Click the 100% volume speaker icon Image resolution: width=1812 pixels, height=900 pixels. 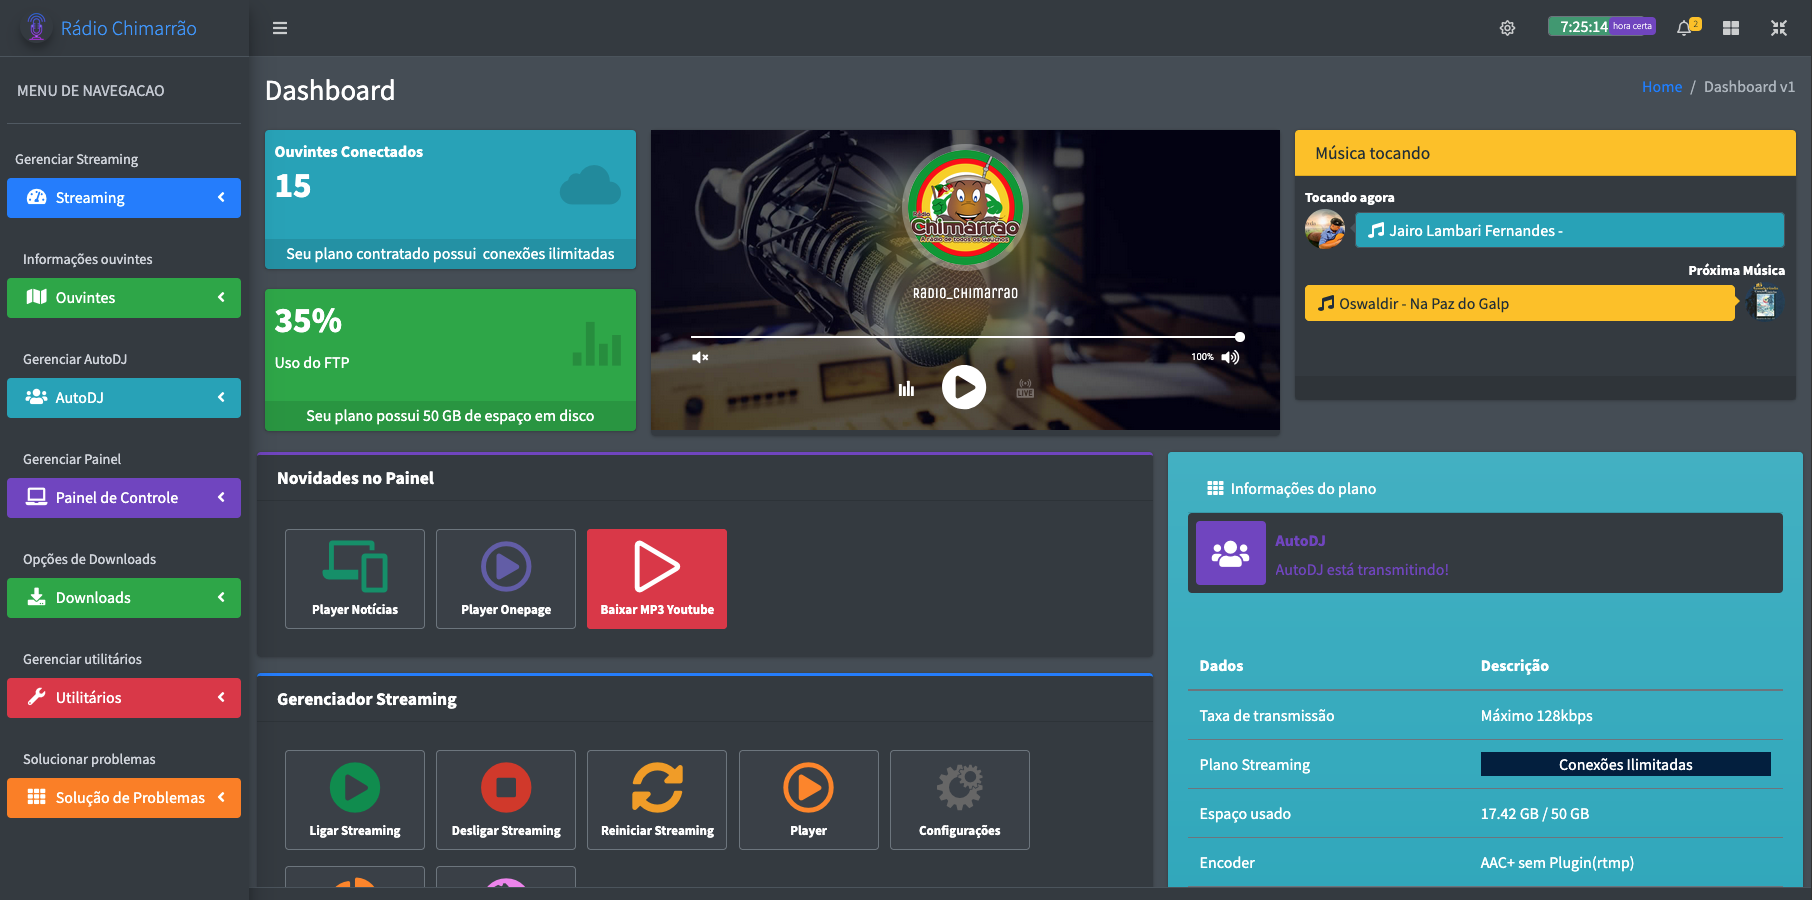coord(1230,357)
